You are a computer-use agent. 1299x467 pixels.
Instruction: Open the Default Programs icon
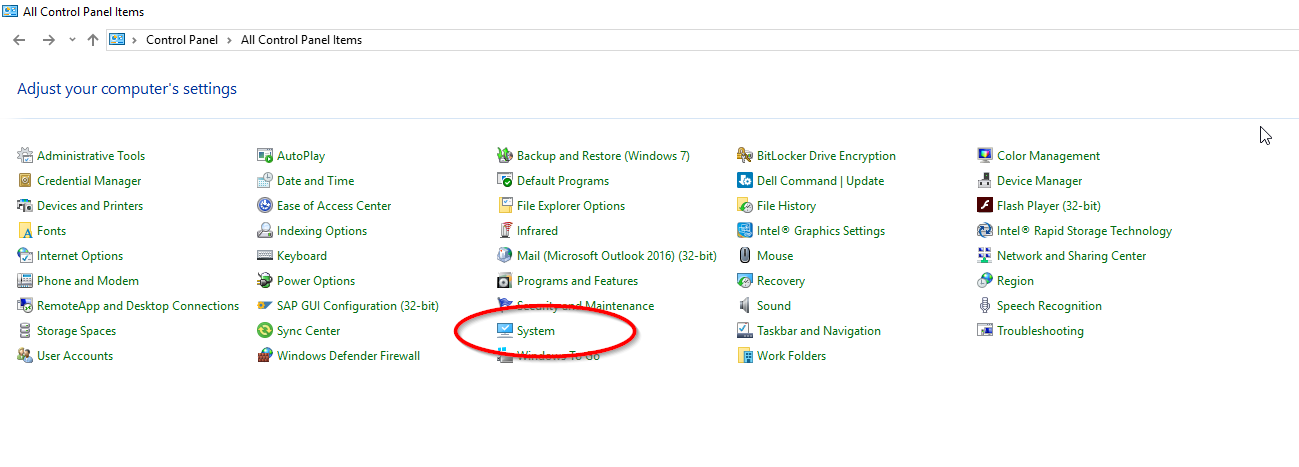505,180
